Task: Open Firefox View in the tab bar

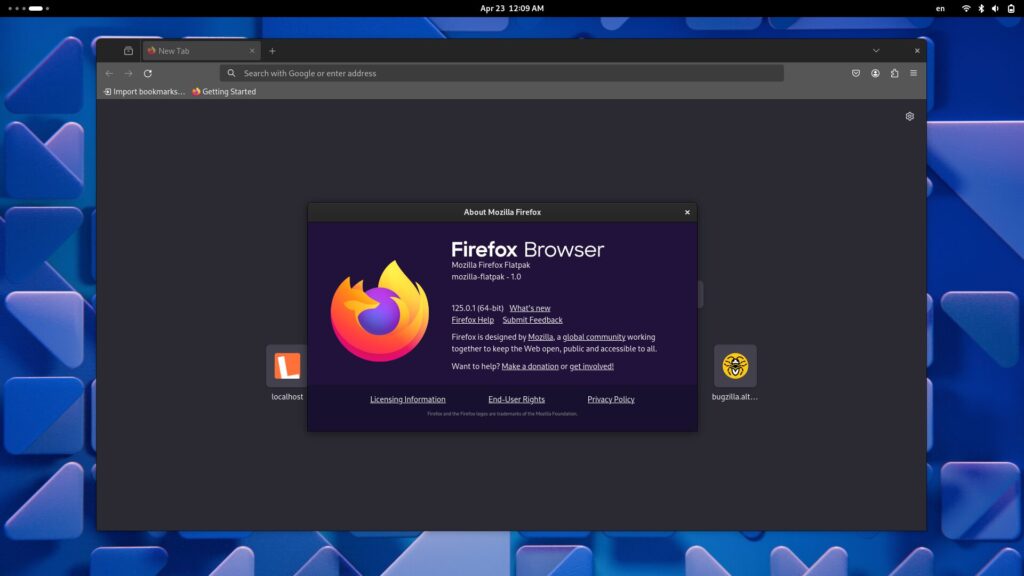Action: coord(127,50)
